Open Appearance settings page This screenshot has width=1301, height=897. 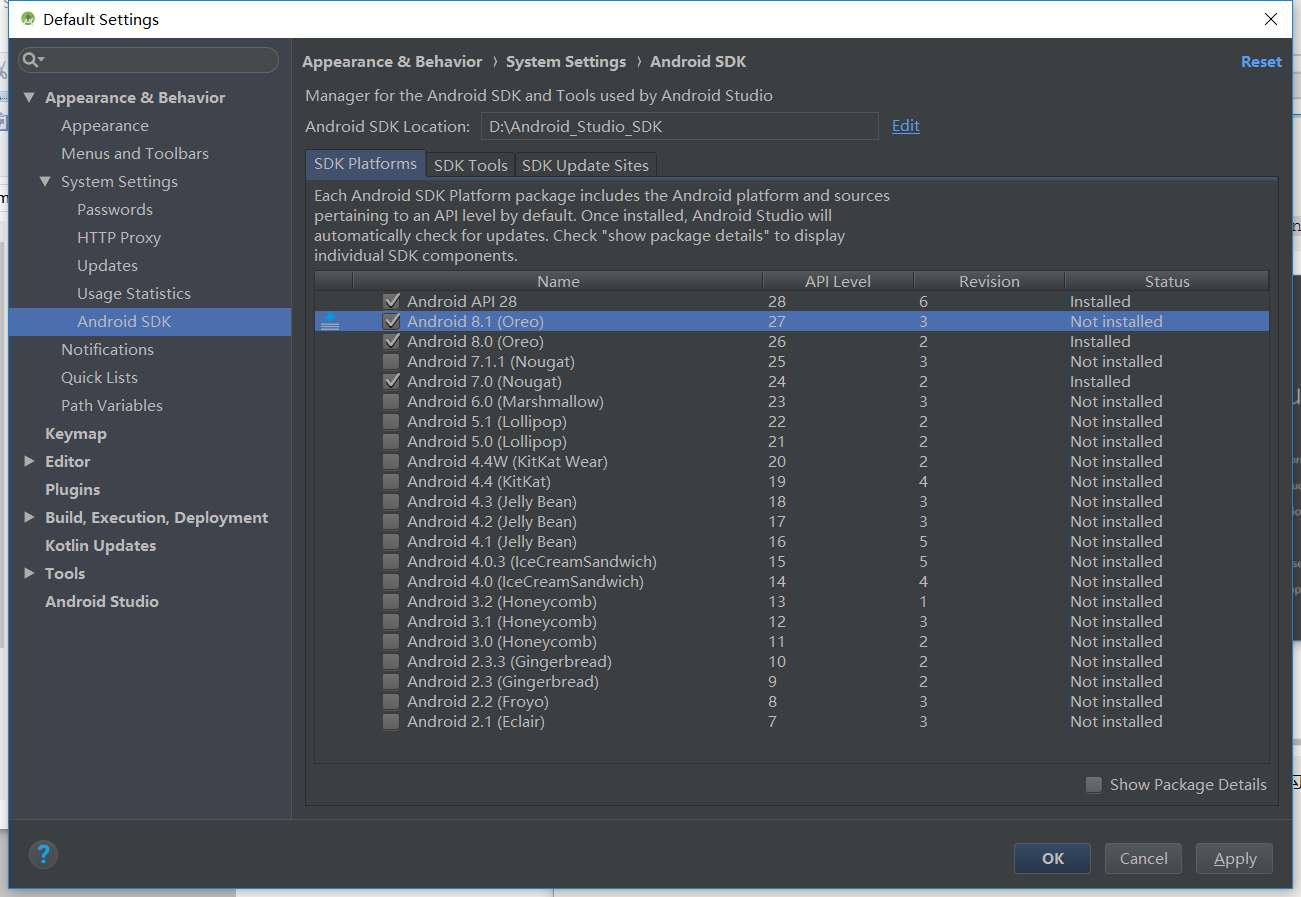point(105,125)
